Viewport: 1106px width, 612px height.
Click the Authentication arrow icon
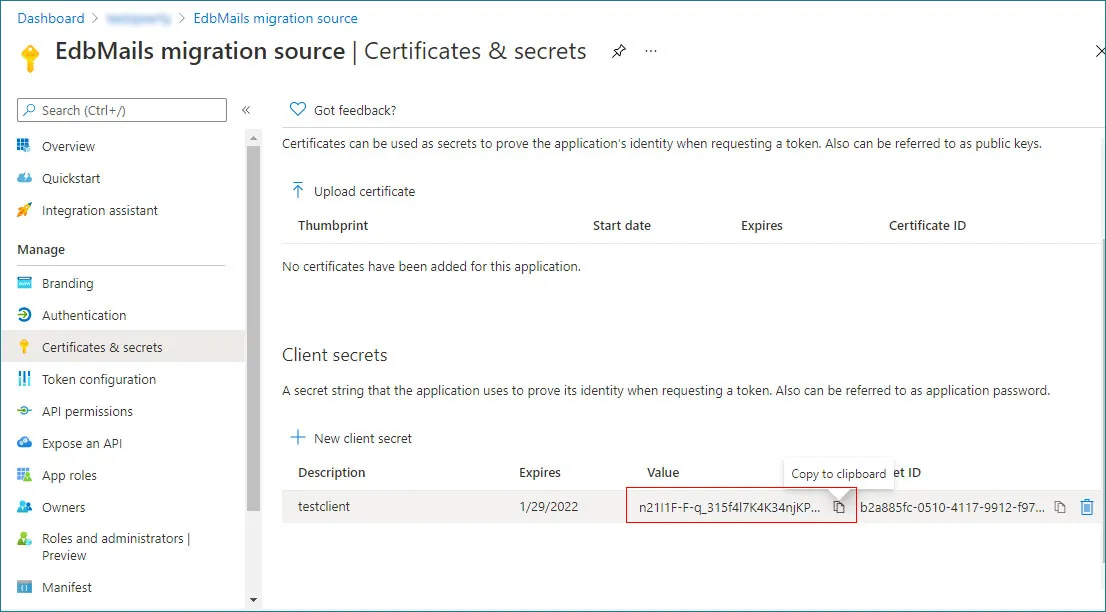coord(24,314)
